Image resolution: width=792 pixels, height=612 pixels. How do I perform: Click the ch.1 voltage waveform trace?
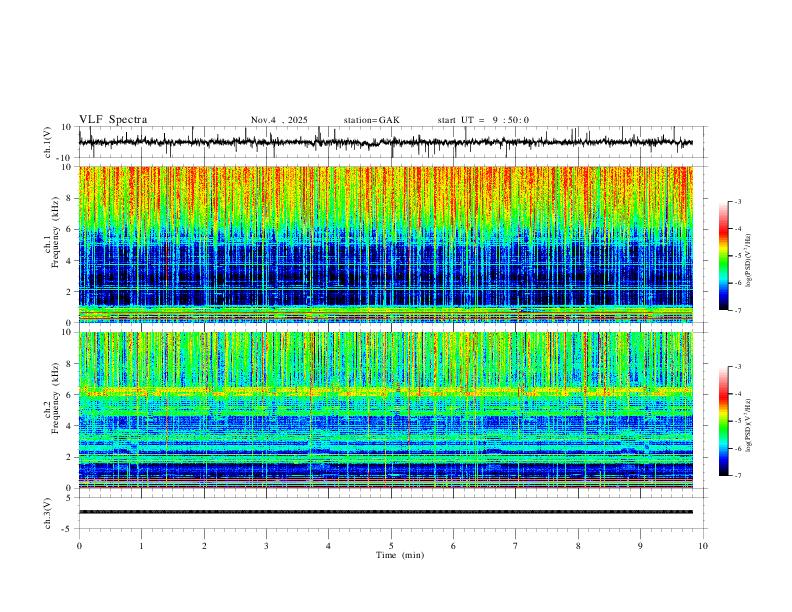pos(385,142)
